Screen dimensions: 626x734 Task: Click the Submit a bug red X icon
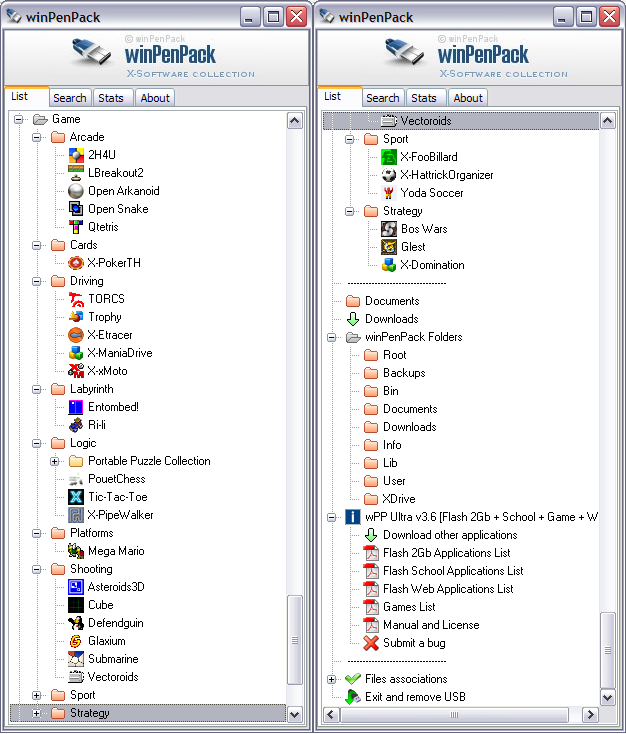click(371, 643)
